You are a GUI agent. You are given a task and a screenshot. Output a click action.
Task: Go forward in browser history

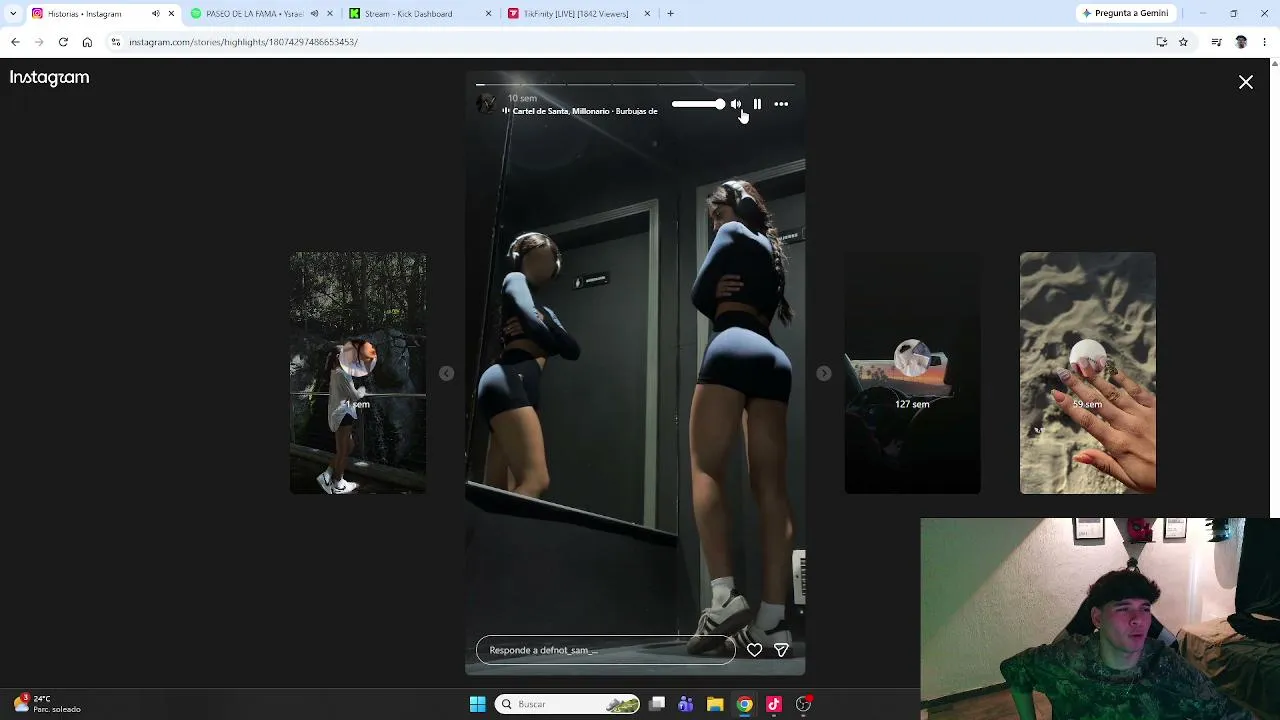click(39, 42)
